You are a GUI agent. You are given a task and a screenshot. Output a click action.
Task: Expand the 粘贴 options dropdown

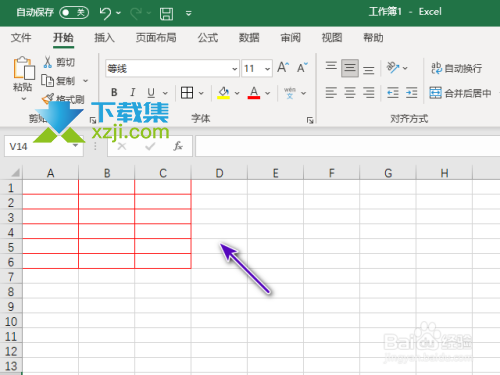[23, 99]
